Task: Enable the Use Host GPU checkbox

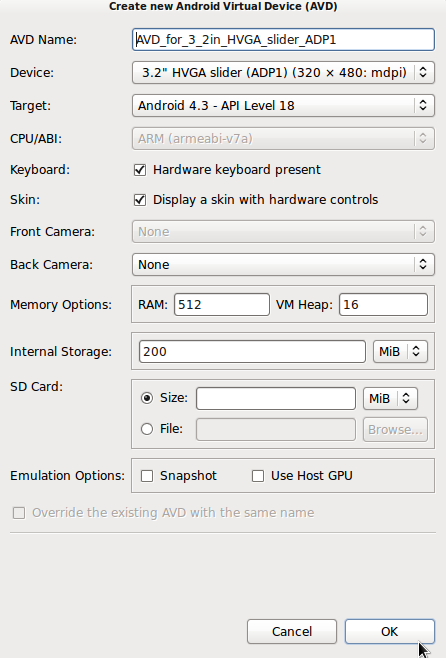Action: pos(258,476)
